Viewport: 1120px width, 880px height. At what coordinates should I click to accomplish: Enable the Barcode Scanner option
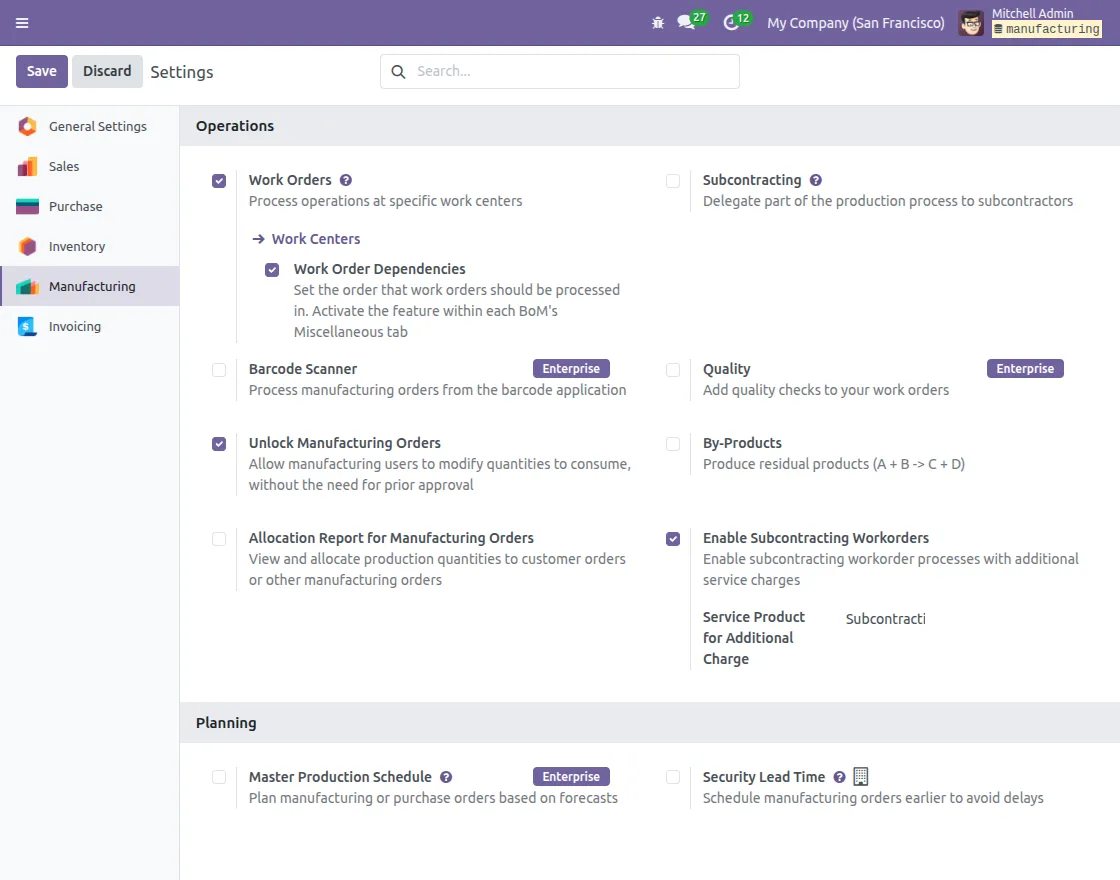[x=219, y=370]
